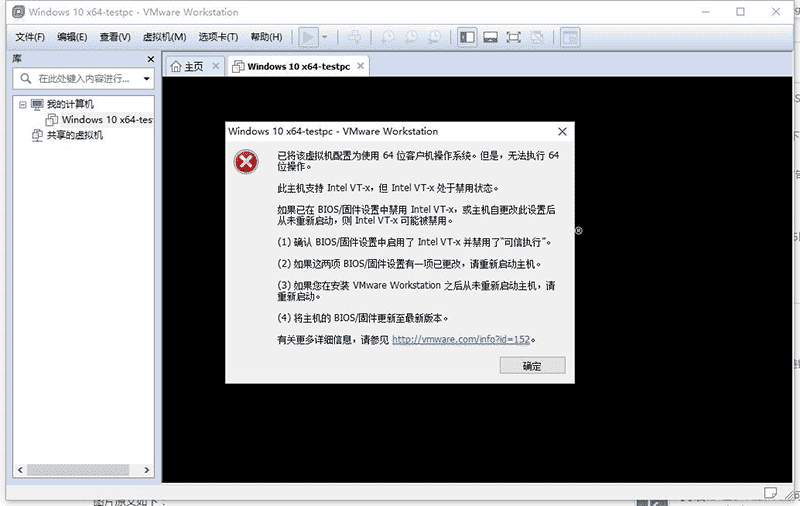Image resolution: width=800 pixels, height=506 pixels.
Task: Switch to the Windows 10 x64-testpc tab
Action: [x=298, y=67]
